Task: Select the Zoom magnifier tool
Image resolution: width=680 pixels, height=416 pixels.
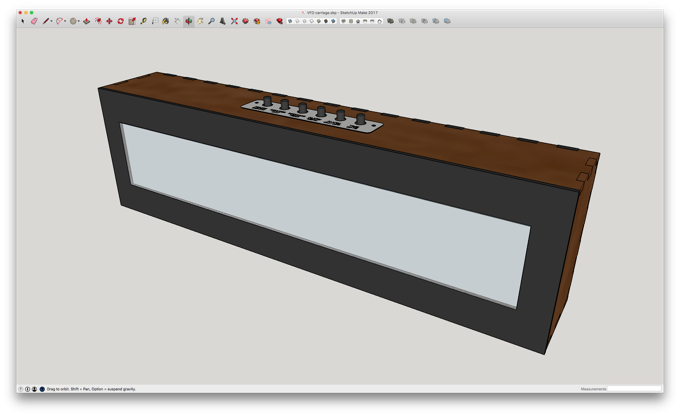Action: pos(211,21)
